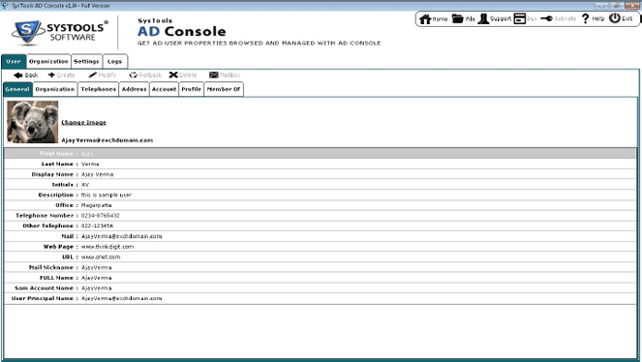Select the highlighted First Name row
The image size is (642, 362).
pos(320,154)
